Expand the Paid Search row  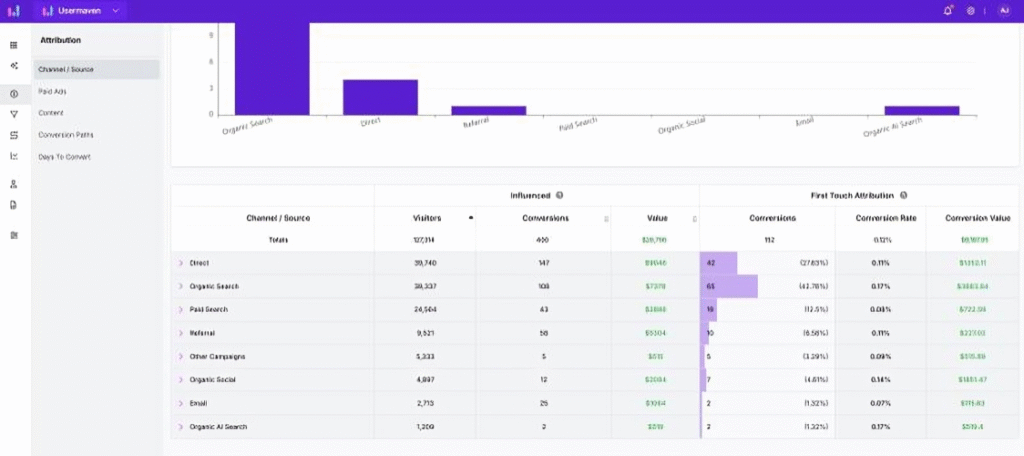181,310
